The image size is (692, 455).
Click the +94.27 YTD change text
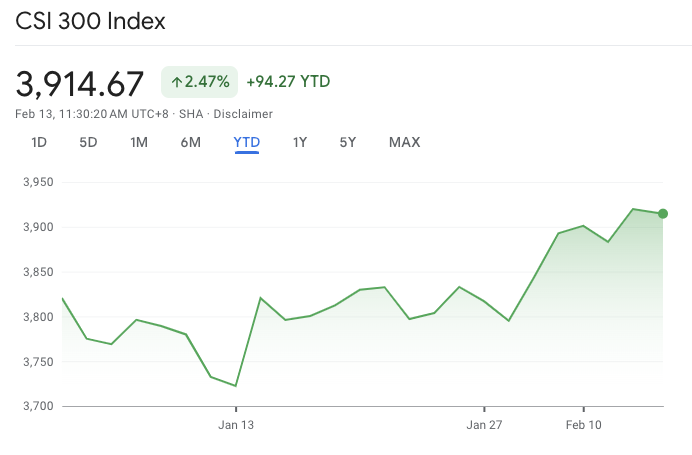click(288, 82)
